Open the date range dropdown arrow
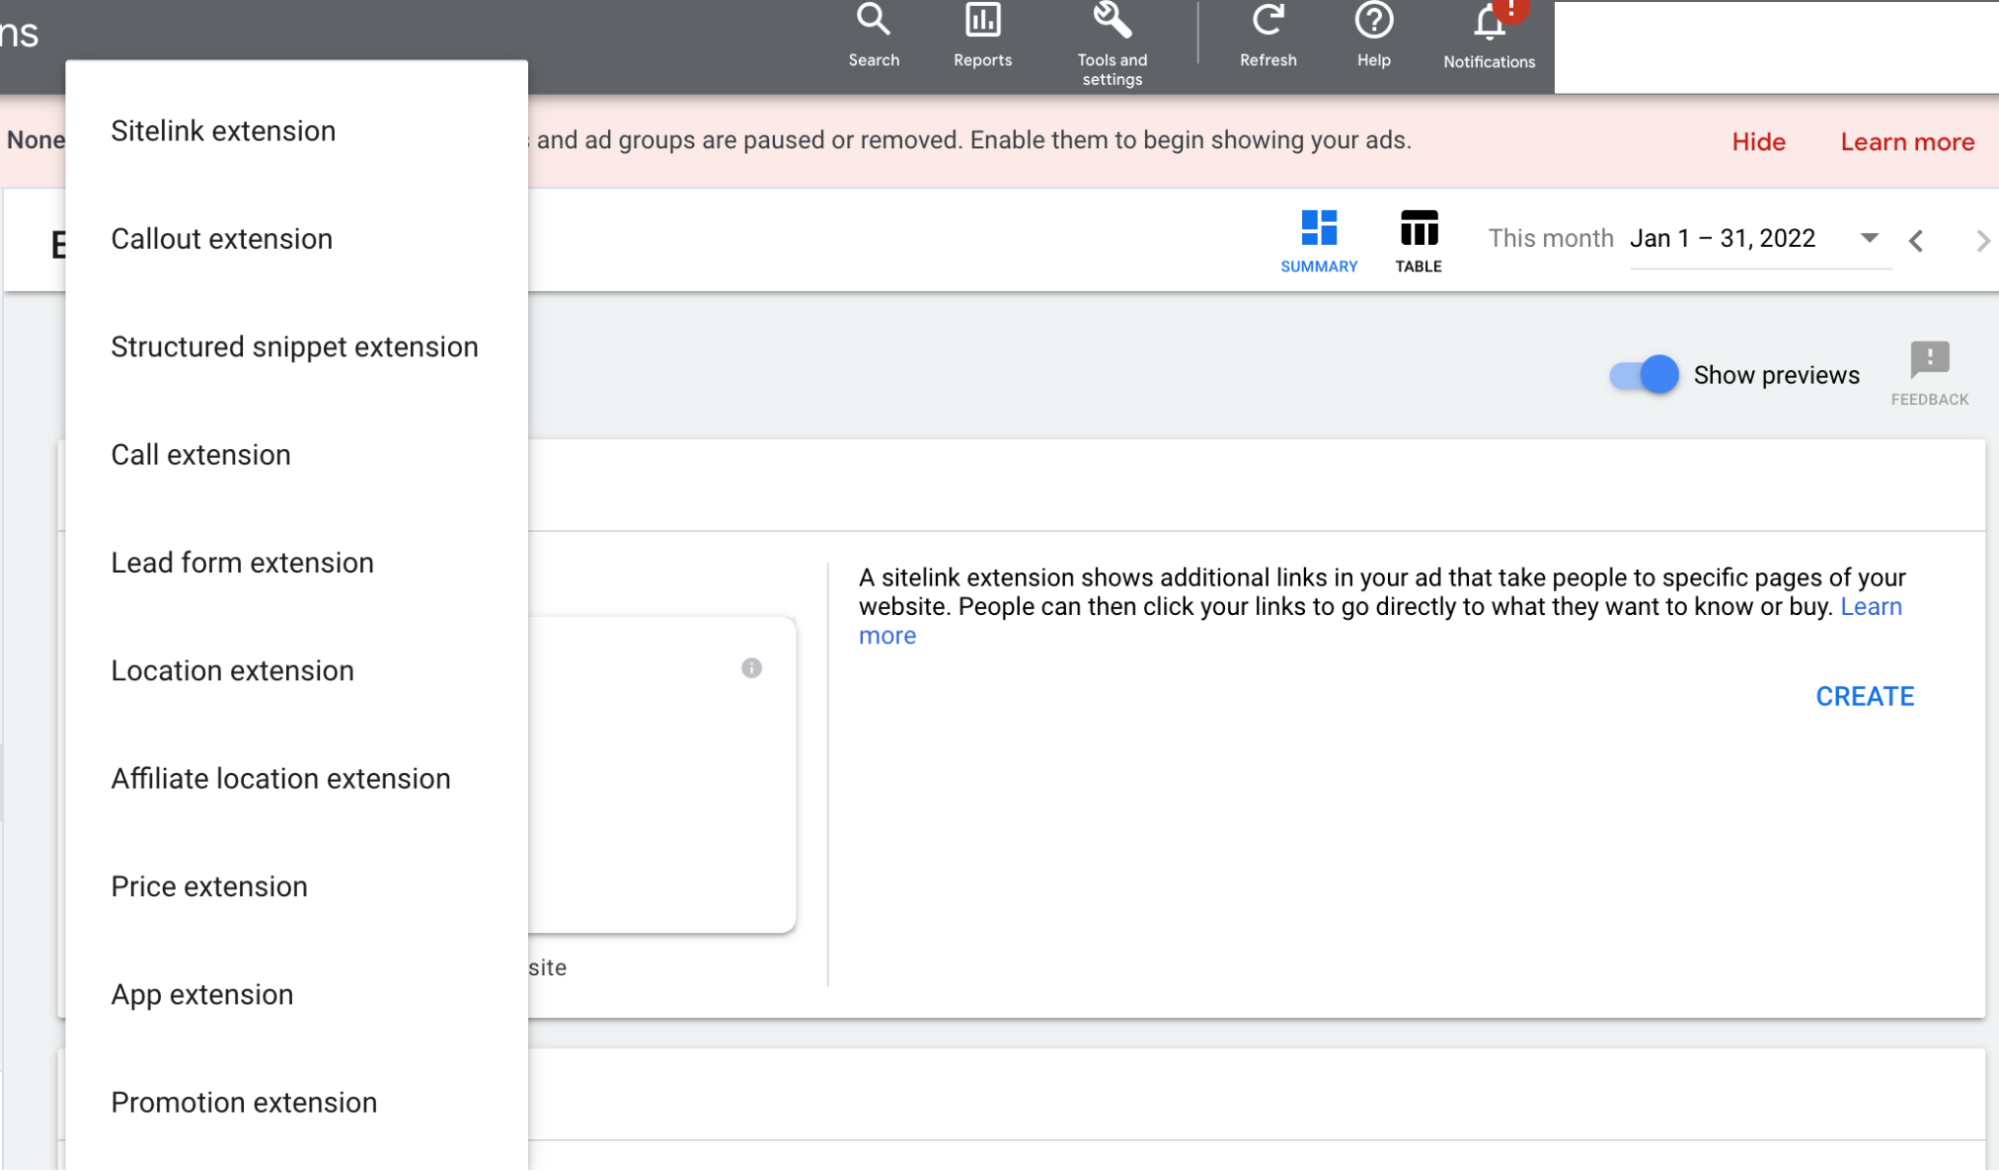Screen dimensions: 1999x1171 (1868, 238)
